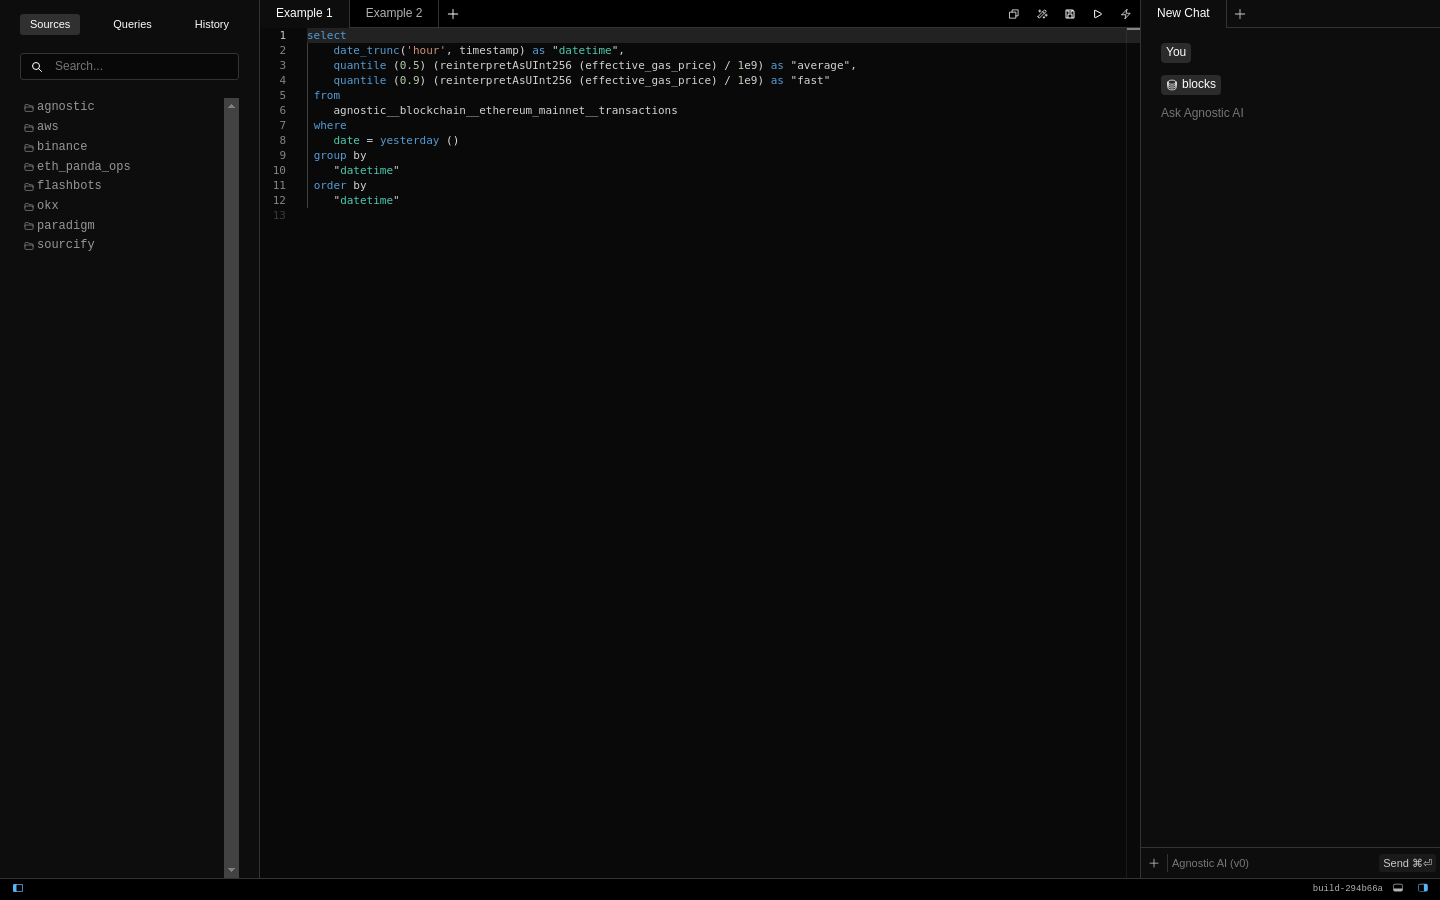Click the copy query icon in editor toolbar
Screen dimensions: 1440x900
[1013, 14]
